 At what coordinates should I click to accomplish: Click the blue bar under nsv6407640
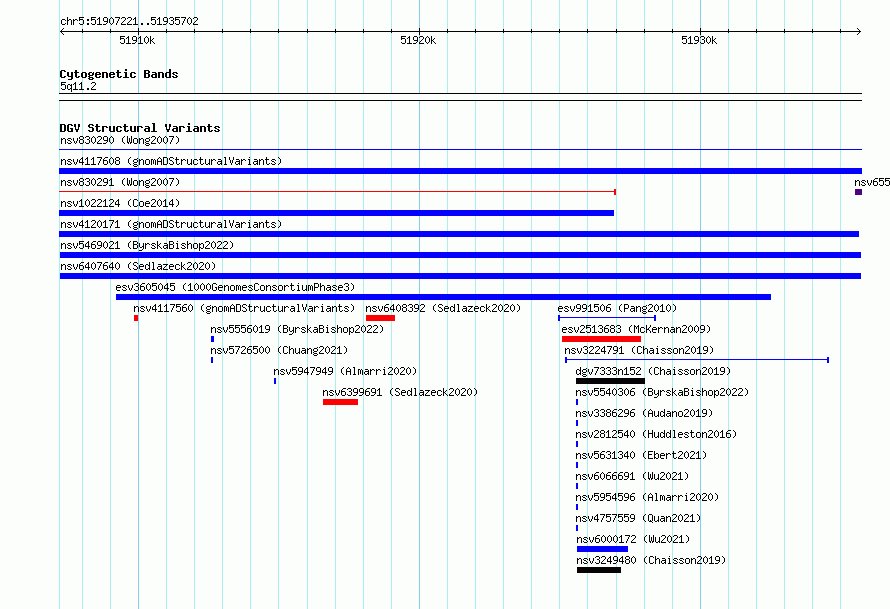(x=460, y=276)
